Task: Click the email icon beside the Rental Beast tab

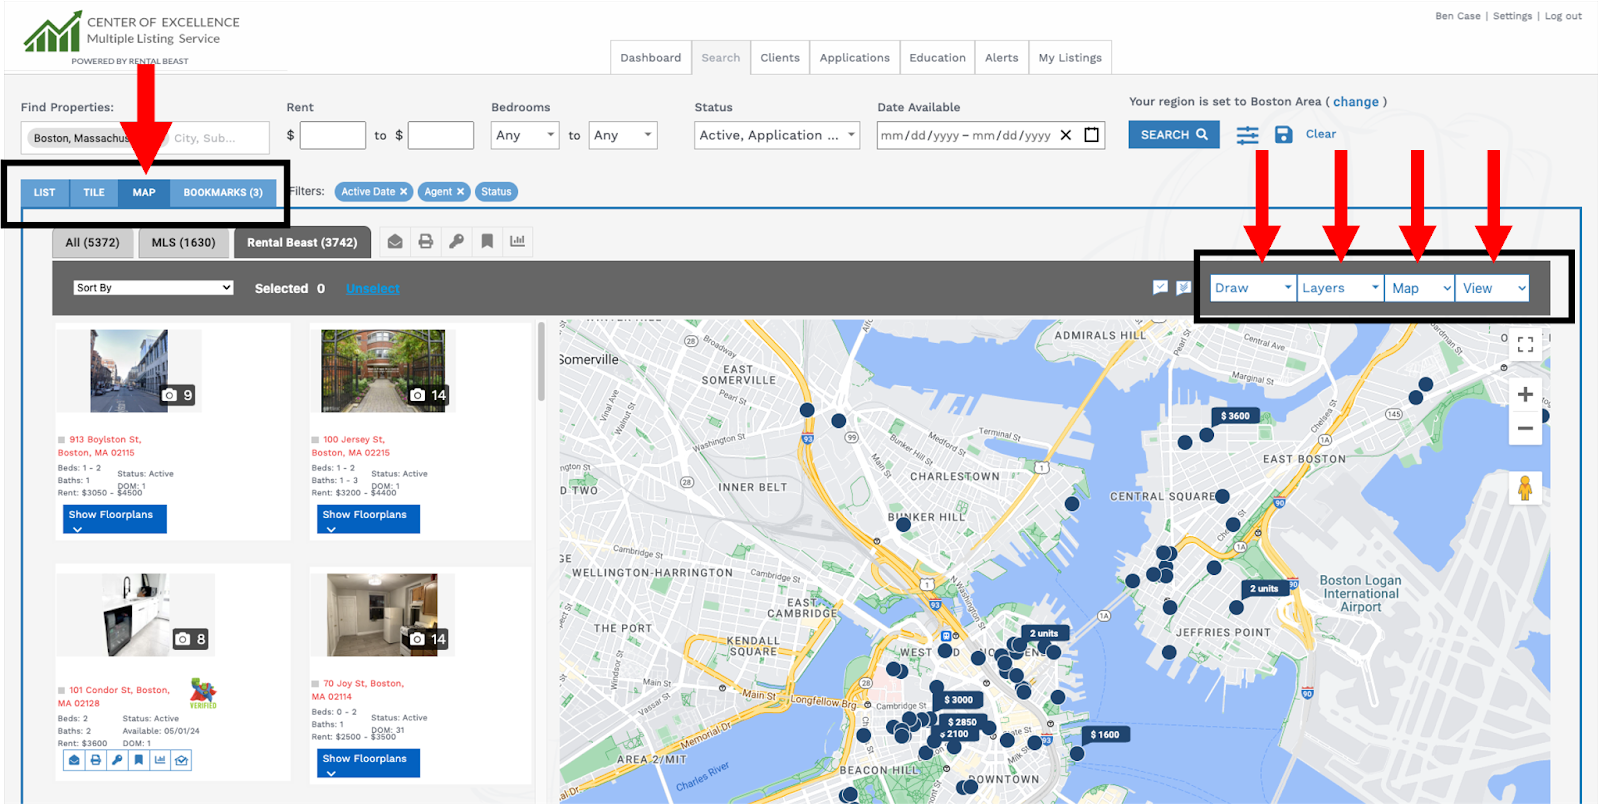Action: (395, 241)
